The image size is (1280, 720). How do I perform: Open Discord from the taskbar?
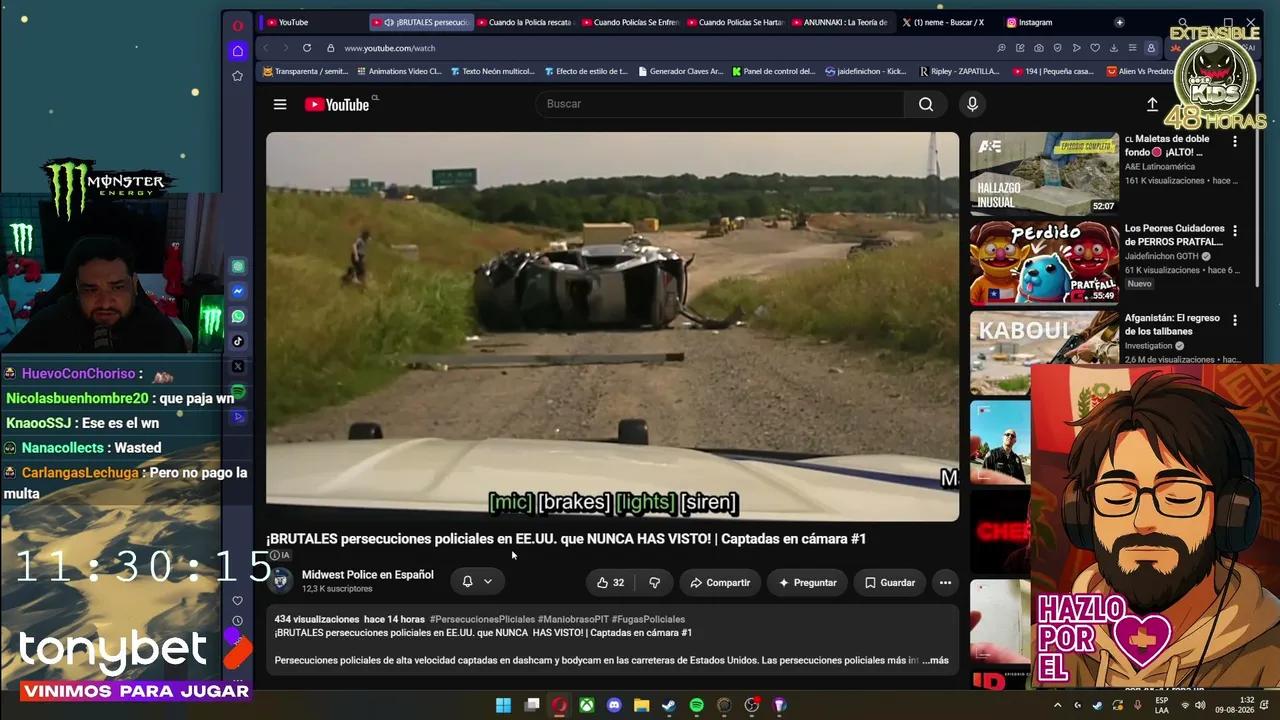click(614, 705)
